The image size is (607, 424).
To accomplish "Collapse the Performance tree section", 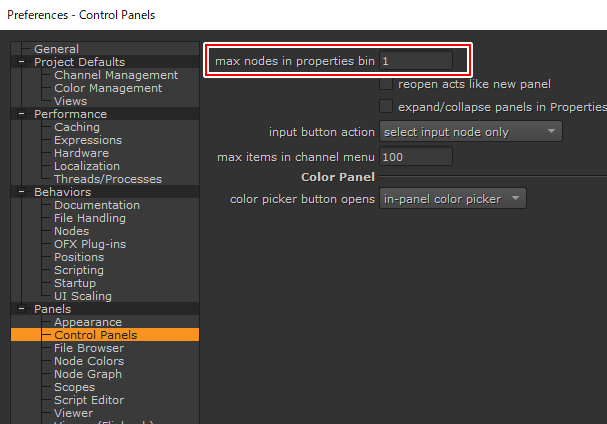I will pyautogui.click(x=21, y=114).
